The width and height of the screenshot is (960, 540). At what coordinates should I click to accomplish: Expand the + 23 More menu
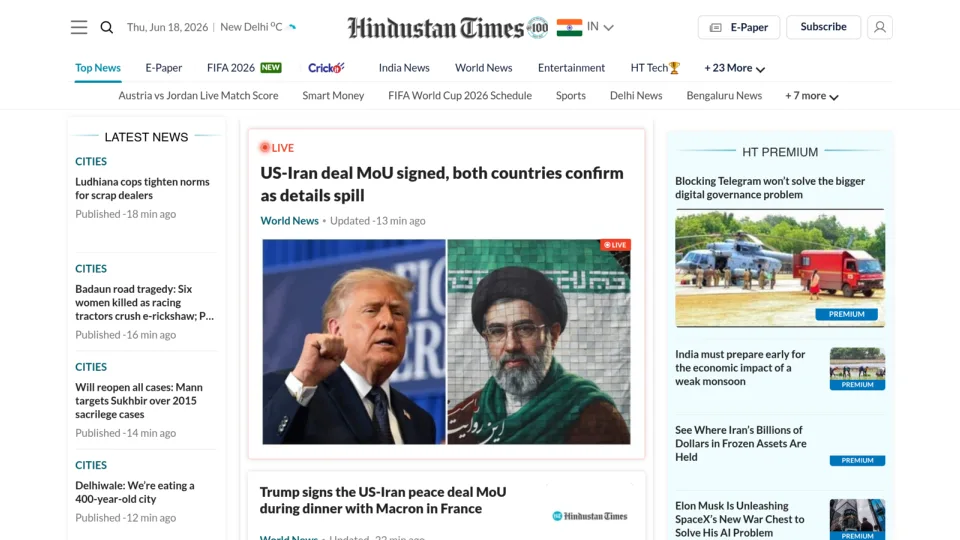click(734, 68)
